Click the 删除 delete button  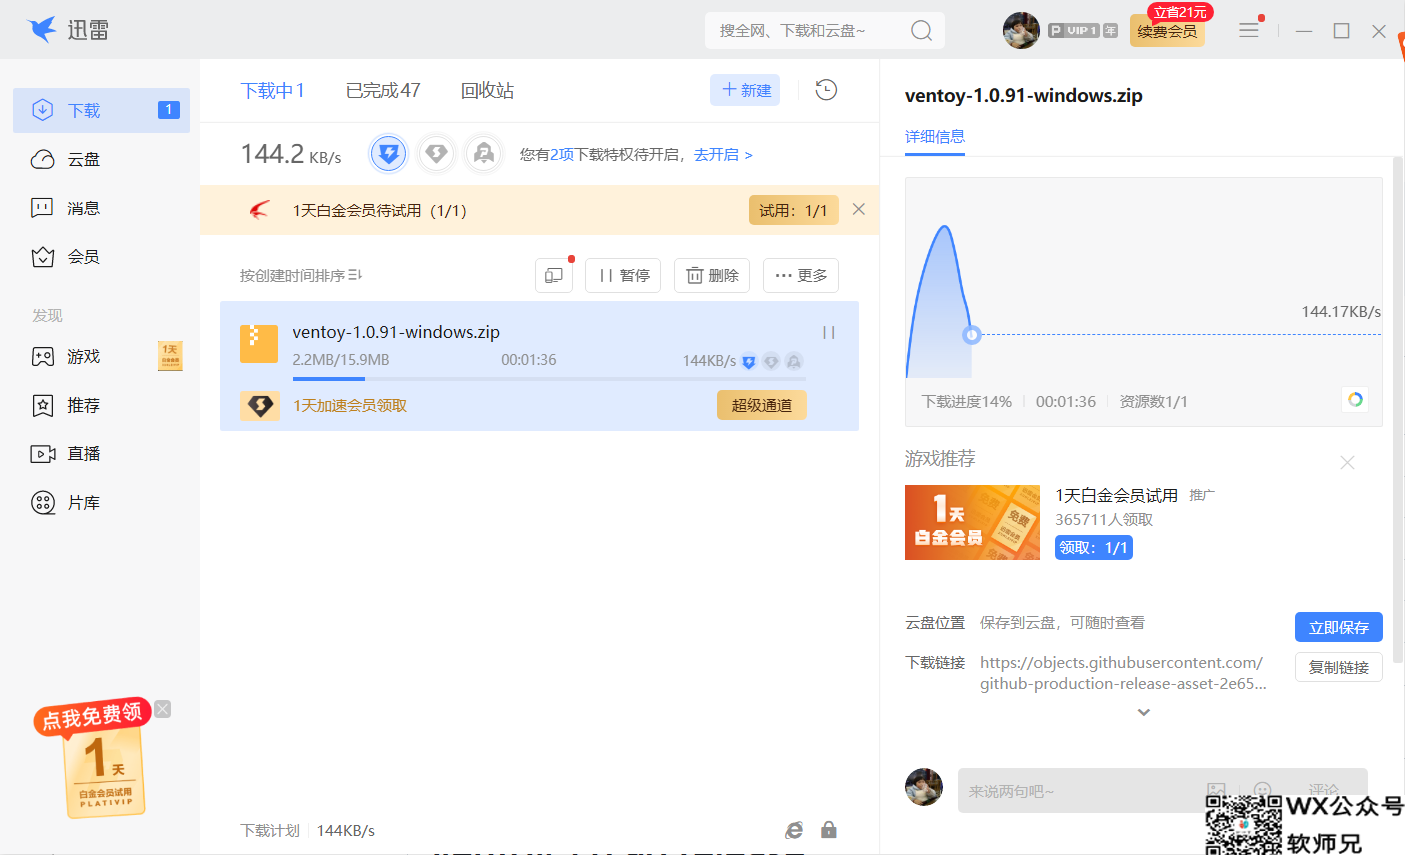pos(712,275)
